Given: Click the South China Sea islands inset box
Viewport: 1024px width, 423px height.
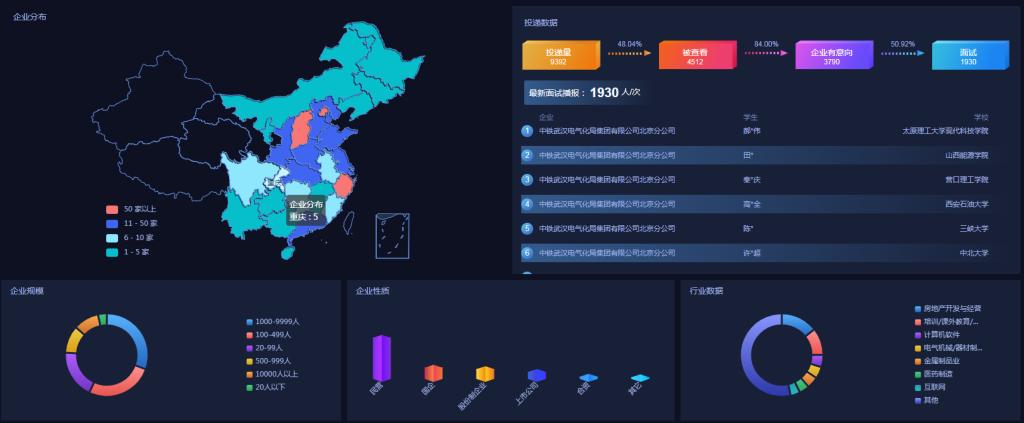Looking at the screenshot, I should click(392, 237).
